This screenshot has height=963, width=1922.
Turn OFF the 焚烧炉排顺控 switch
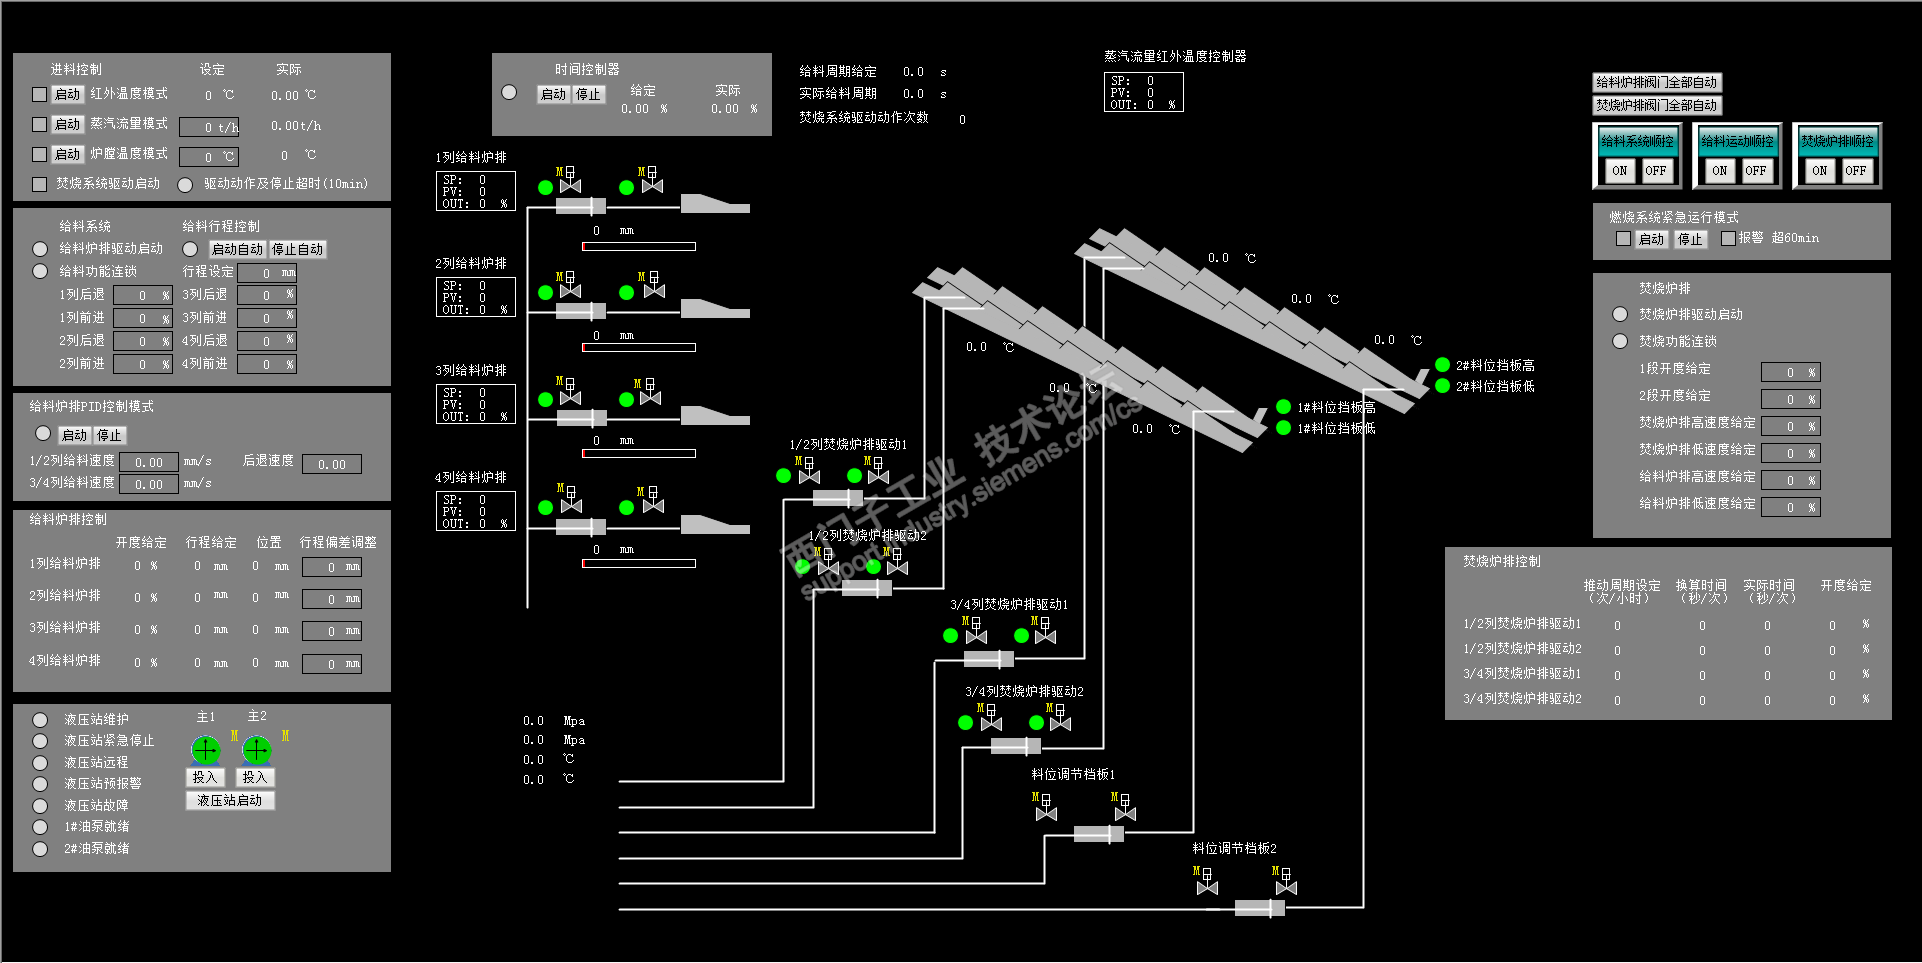1856,170
